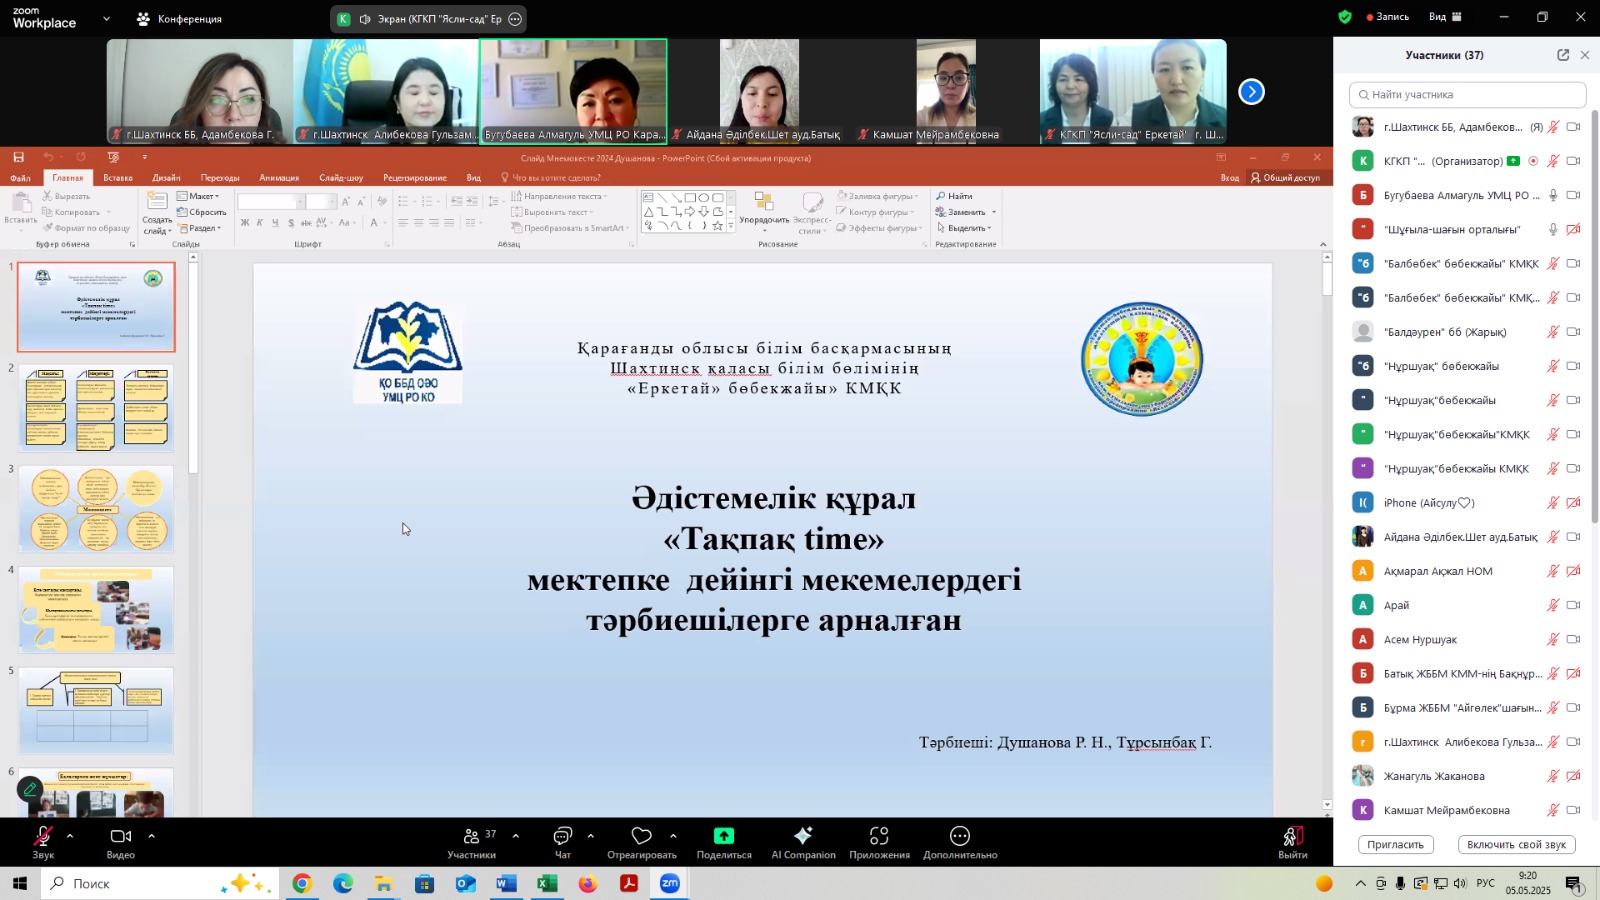Open the Вставка ribbon tab

click(118, 178)
